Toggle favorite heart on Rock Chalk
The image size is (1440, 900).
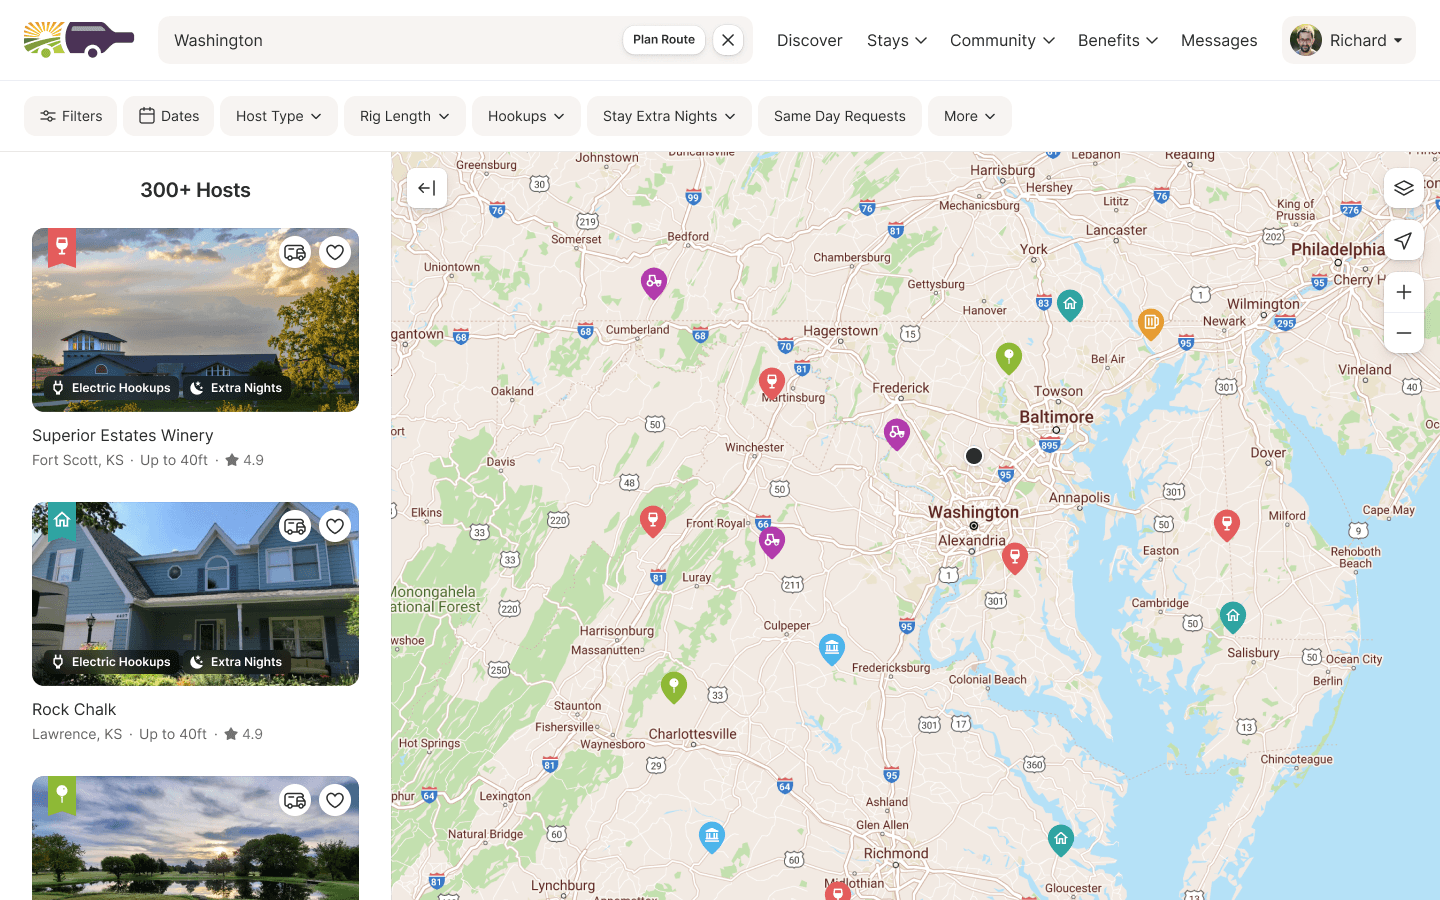(x=335, y=526)
